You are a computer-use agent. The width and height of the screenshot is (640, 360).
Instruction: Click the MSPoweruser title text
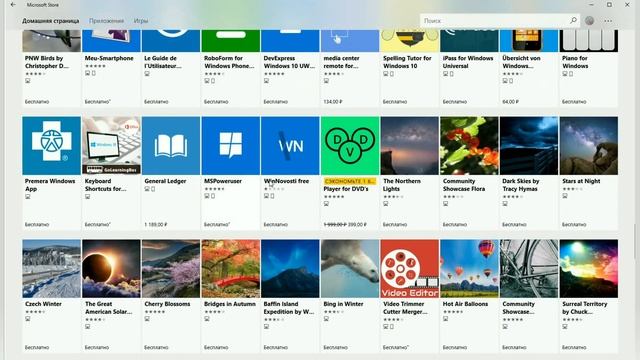coord(223,181)
